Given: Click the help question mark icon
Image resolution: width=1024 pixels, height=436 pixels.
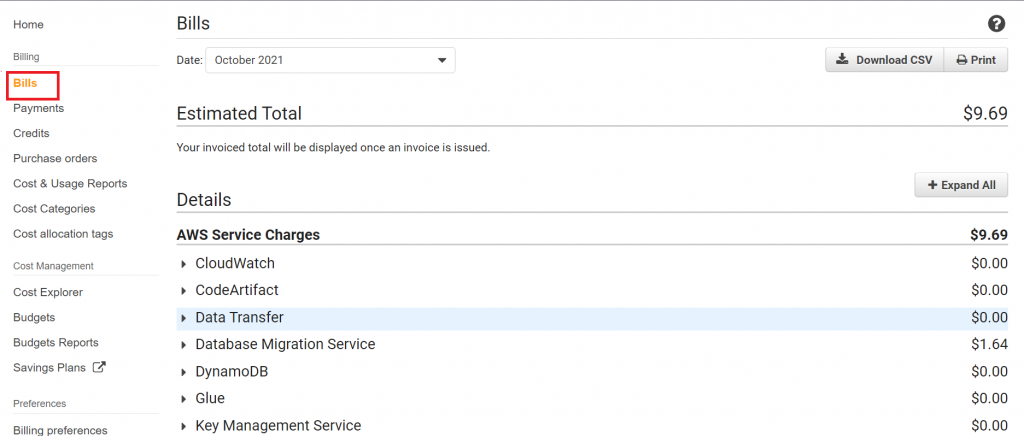Looking at the screenshot, I should [996, 24].
